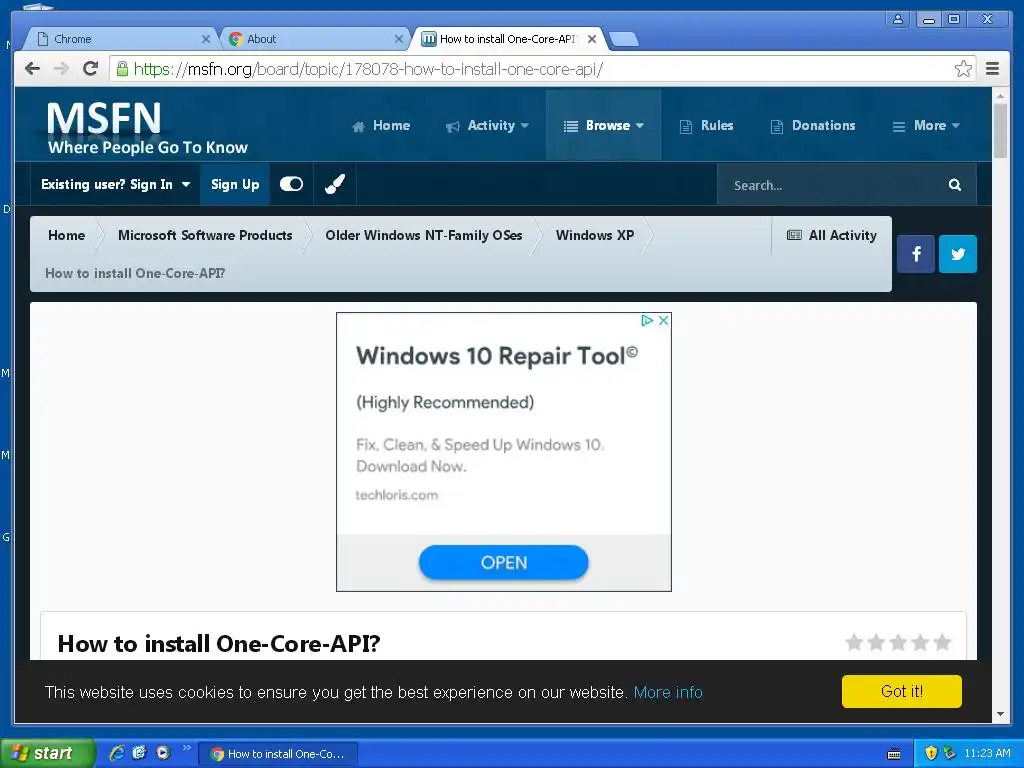Viewport: 1024px width, 768px height.
Task: Open a new tab with the new-tab button
Action: pos(624,40)
